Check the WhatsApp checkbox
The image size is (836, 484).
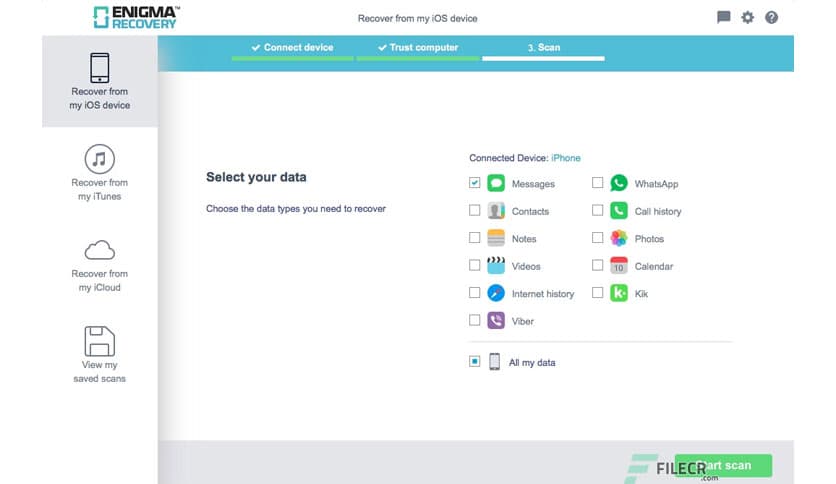pyautogui.click(x=598, y=183)
